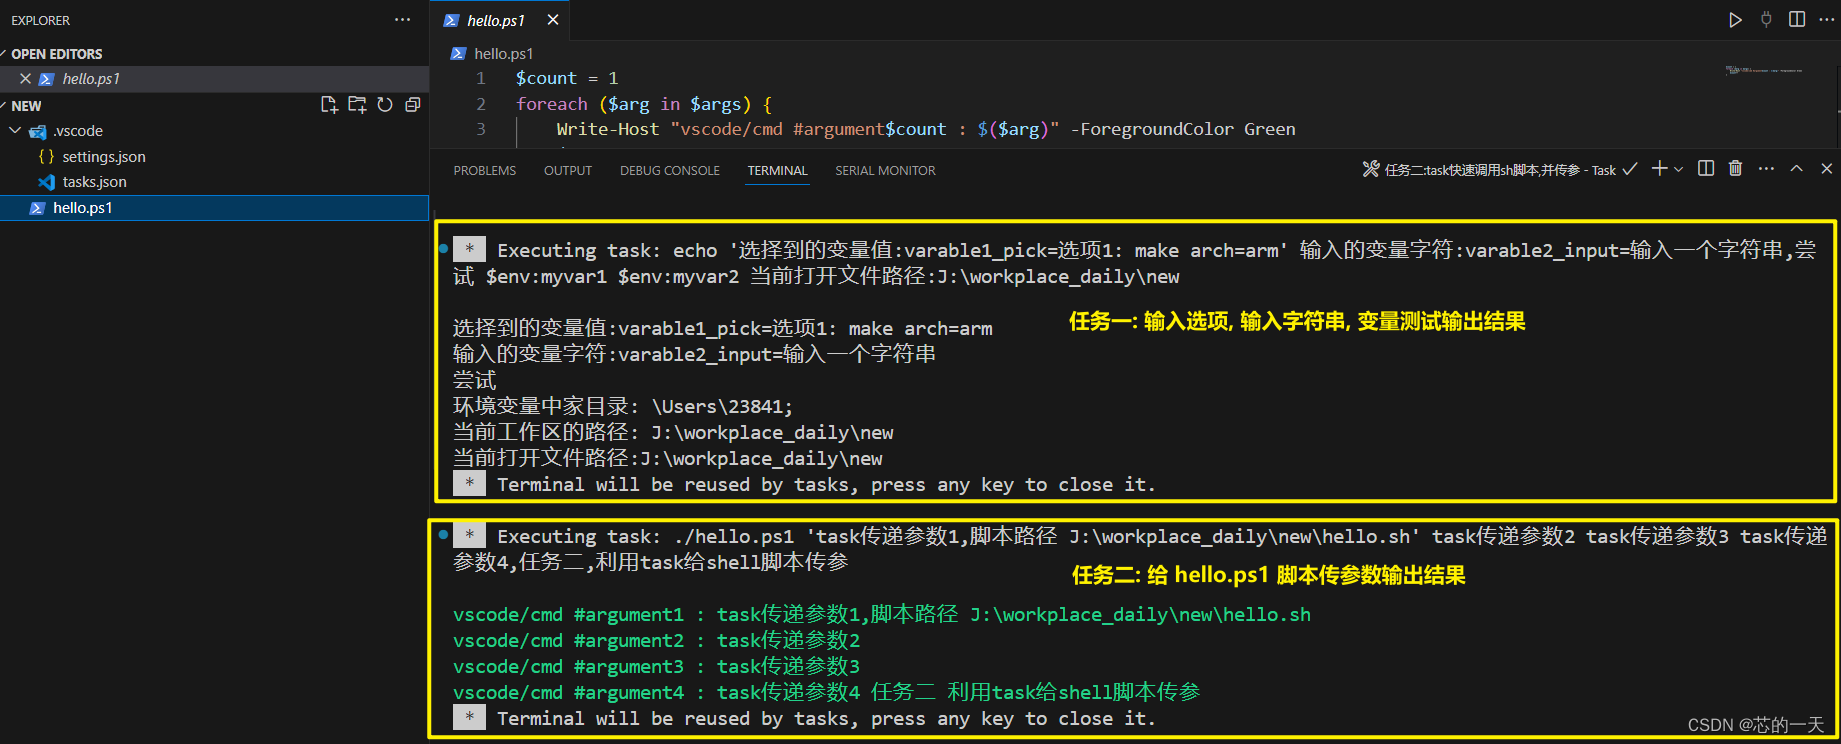Open the terminal launch profile dropdown
Viewport: 1841px width, 744px height.
click(x=1679, y=170)
